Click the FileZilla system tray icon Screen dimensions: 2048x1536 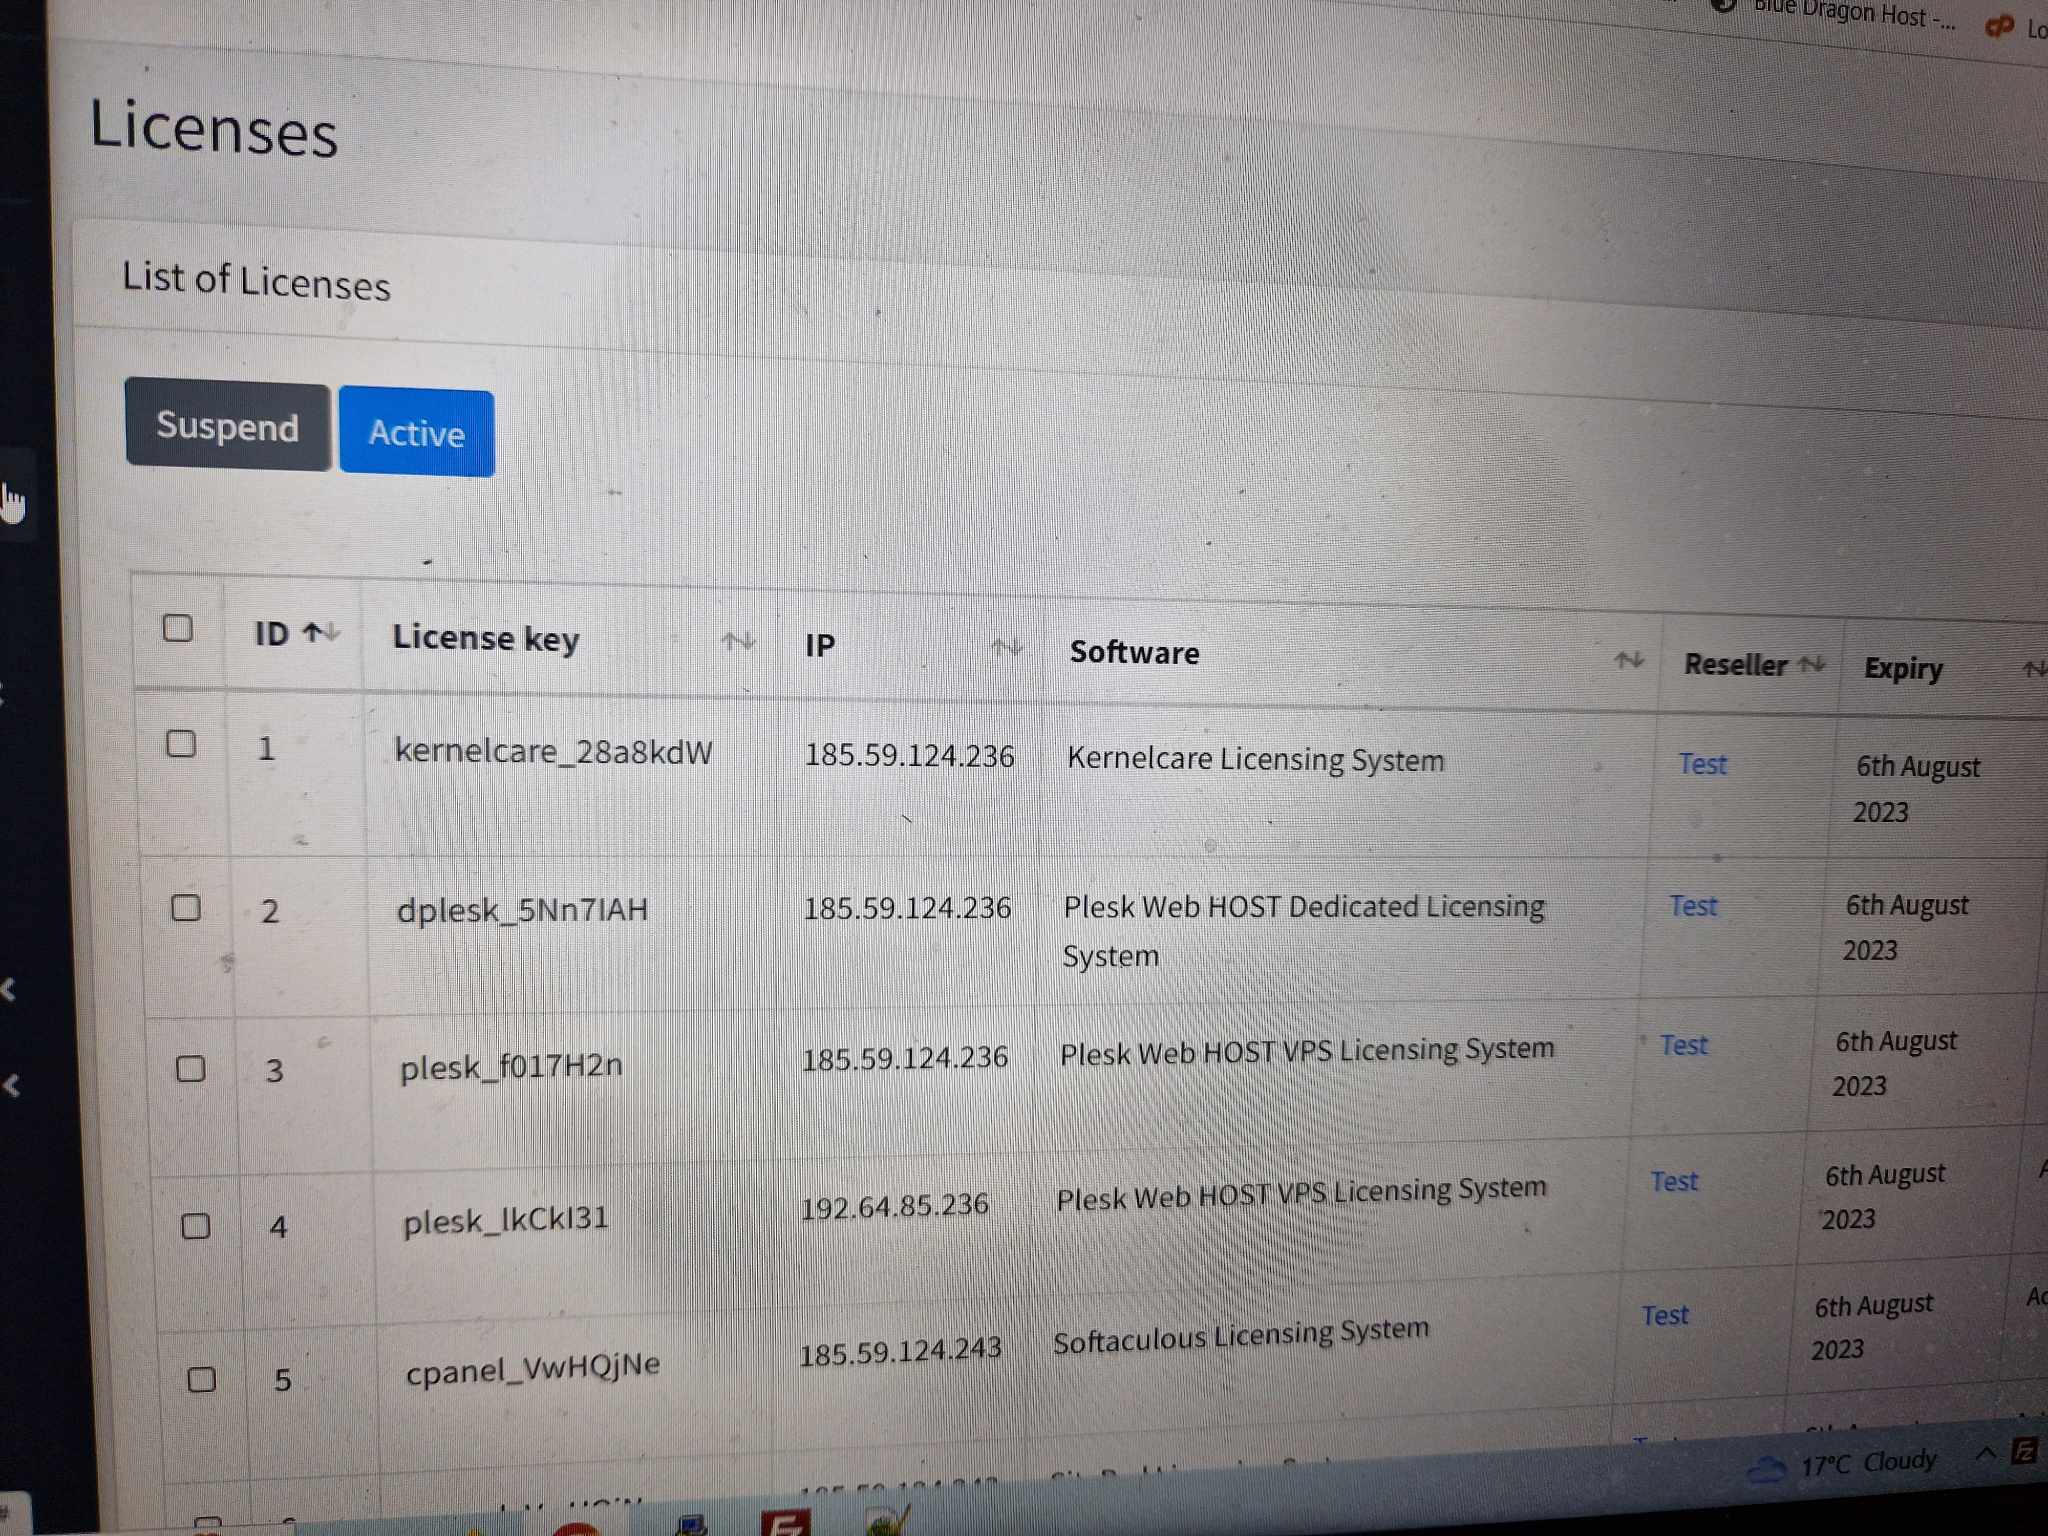(2025, 1451)
